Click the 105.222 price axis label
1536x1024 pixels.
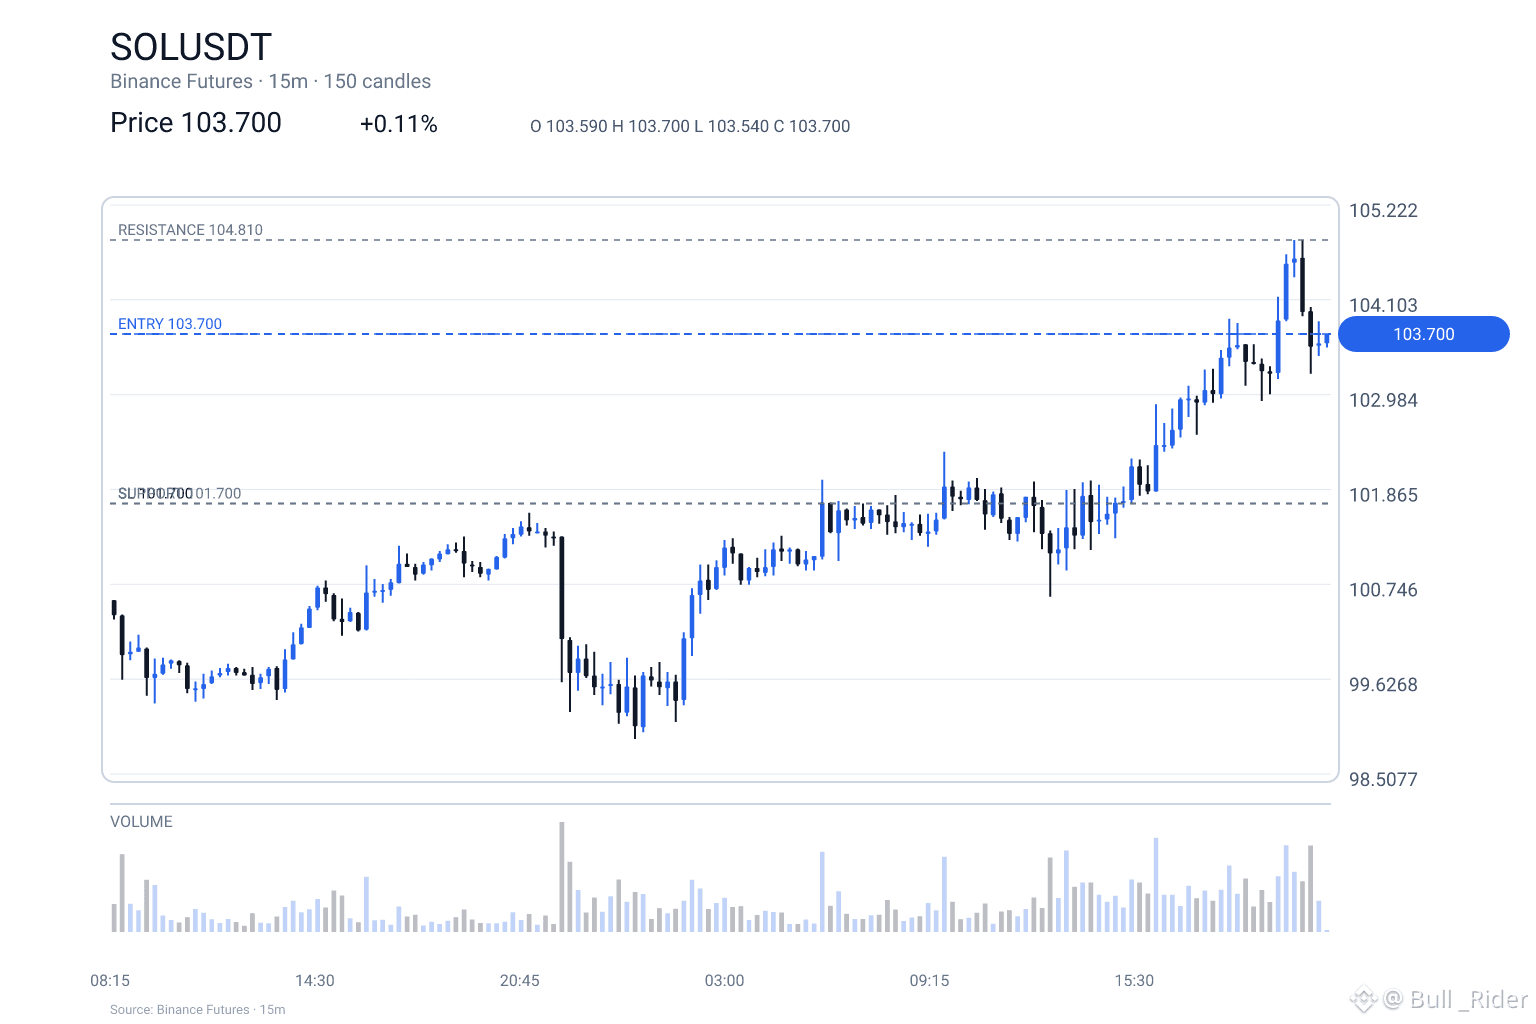click(x=1383, y=211)
